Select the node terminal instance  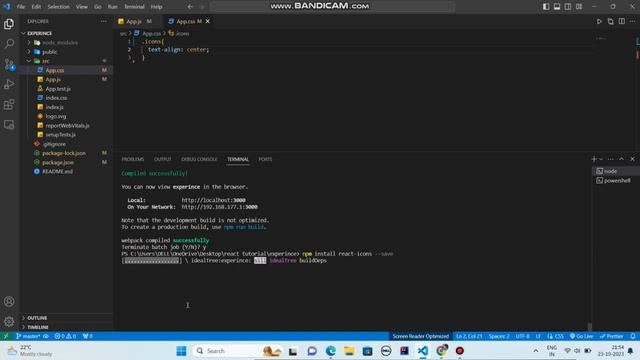coord(615,171)
